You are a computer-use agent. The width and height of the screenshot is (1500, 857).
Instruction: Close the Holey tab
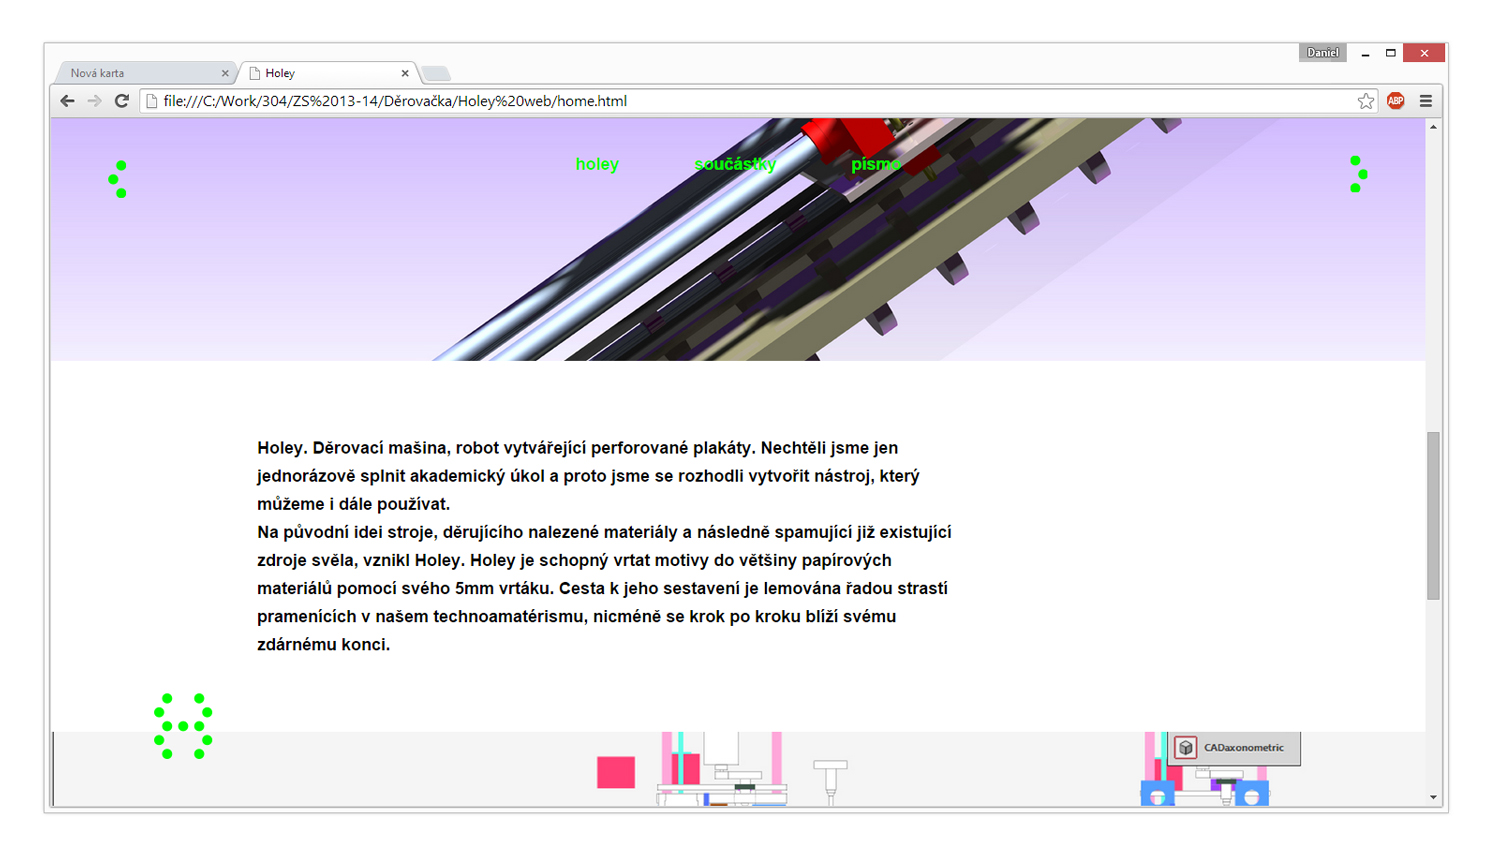pyautogui.click(x=405, y=73)
